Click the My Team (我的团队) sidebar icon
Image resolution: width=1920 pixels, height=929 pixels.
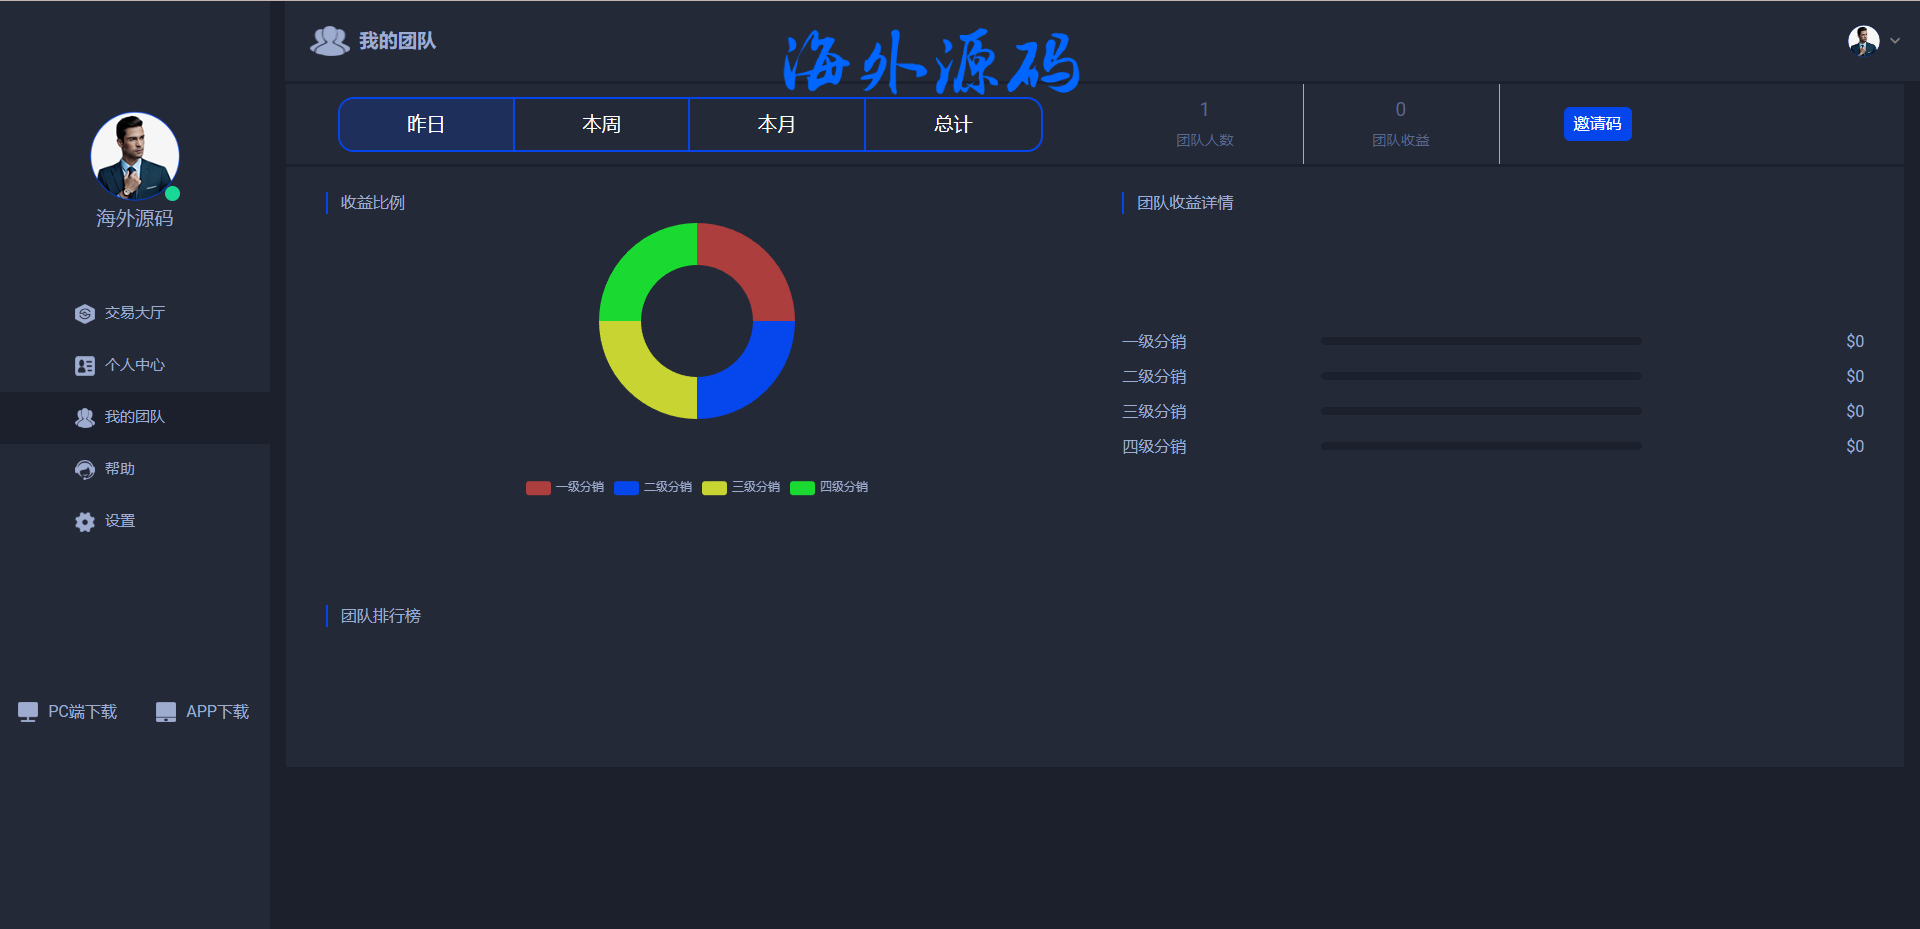(x=85, y=418)
